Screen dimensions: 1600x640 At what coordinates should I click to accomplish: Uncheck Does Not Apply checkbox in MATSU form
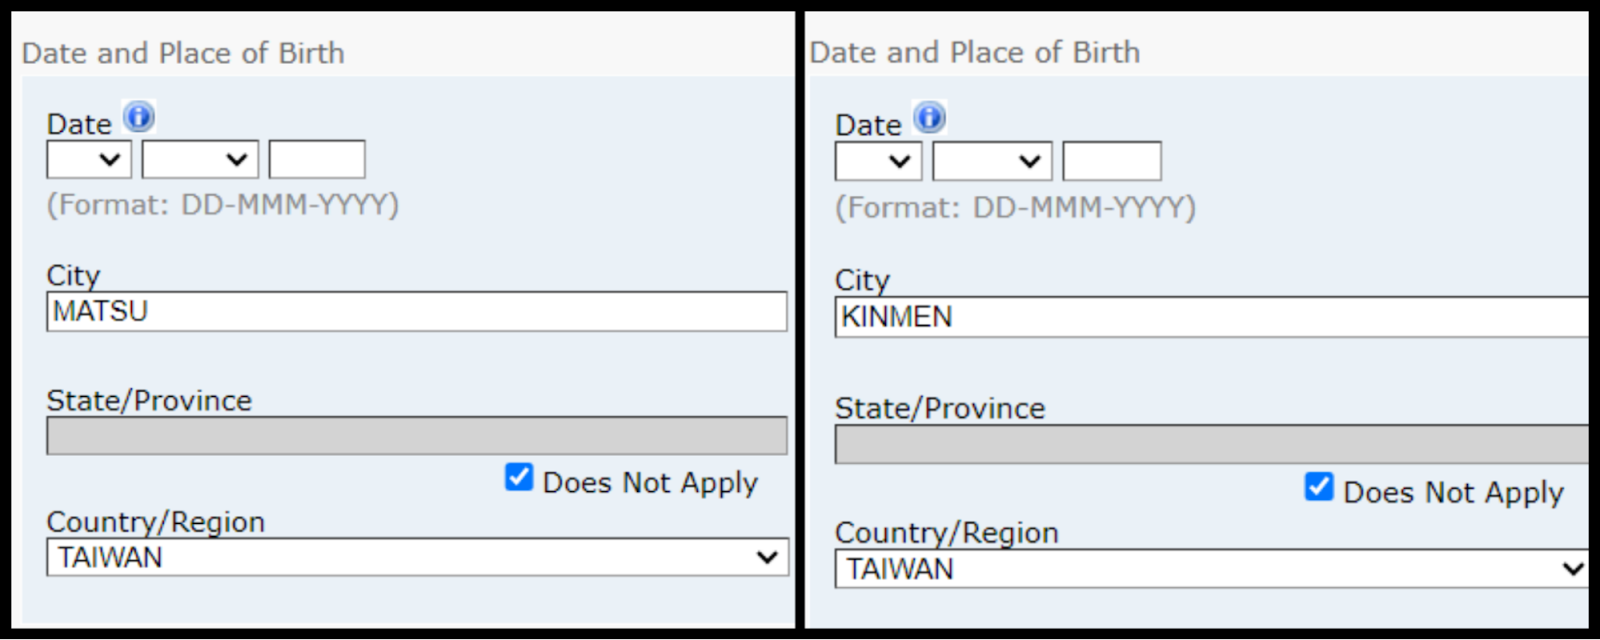(519, 477)
